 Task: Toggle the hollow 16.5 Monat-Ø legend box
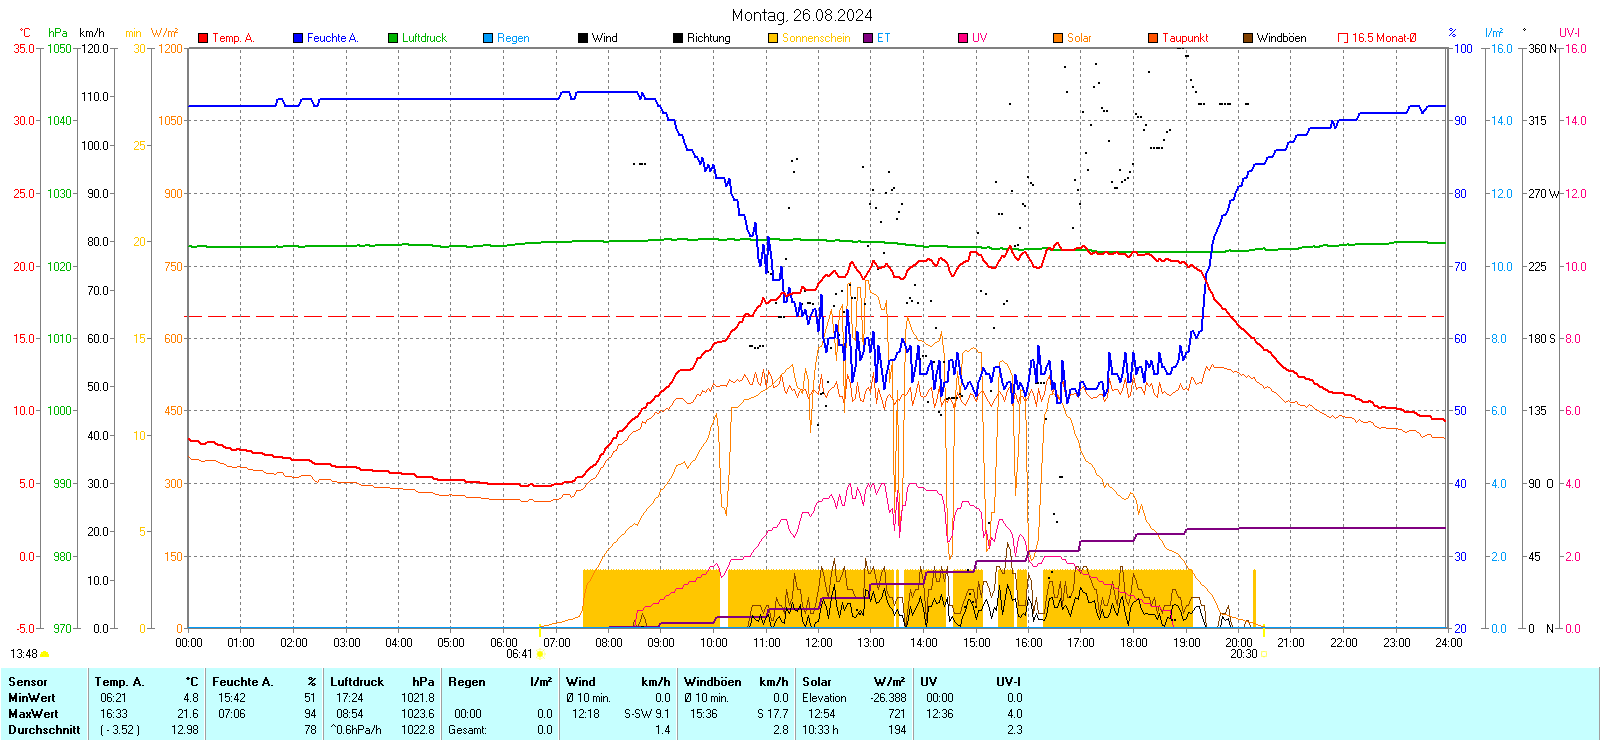(x=1343, y=38)
